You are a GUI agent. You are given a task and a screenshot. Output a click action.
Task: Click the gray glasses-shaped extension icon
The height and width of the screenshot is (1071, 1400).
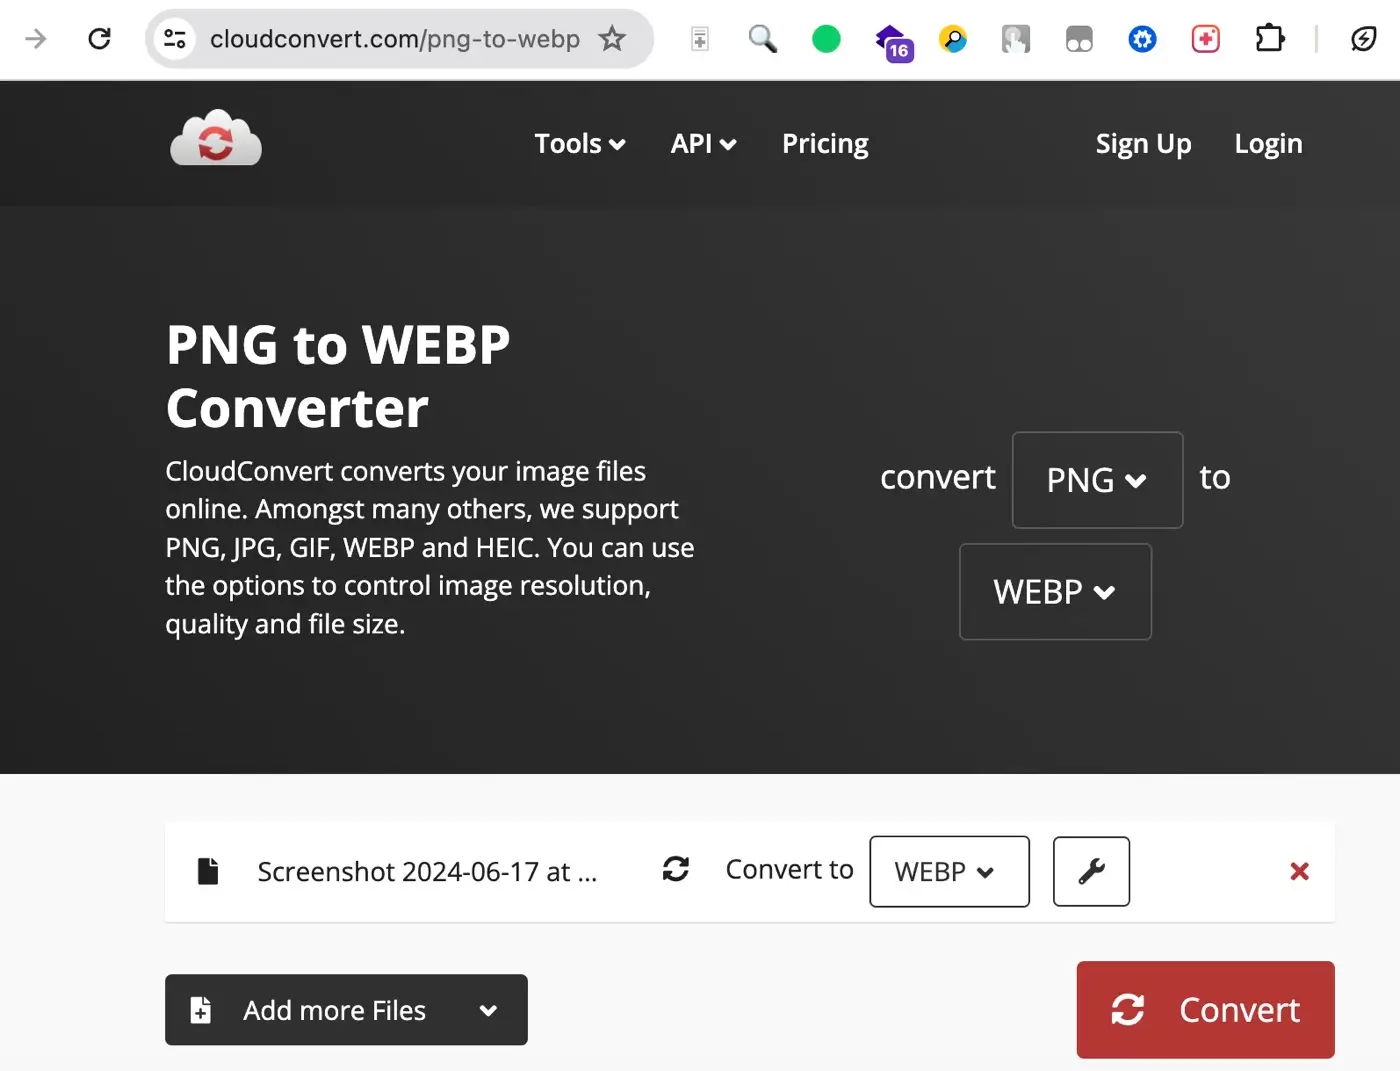point(1079,39)
